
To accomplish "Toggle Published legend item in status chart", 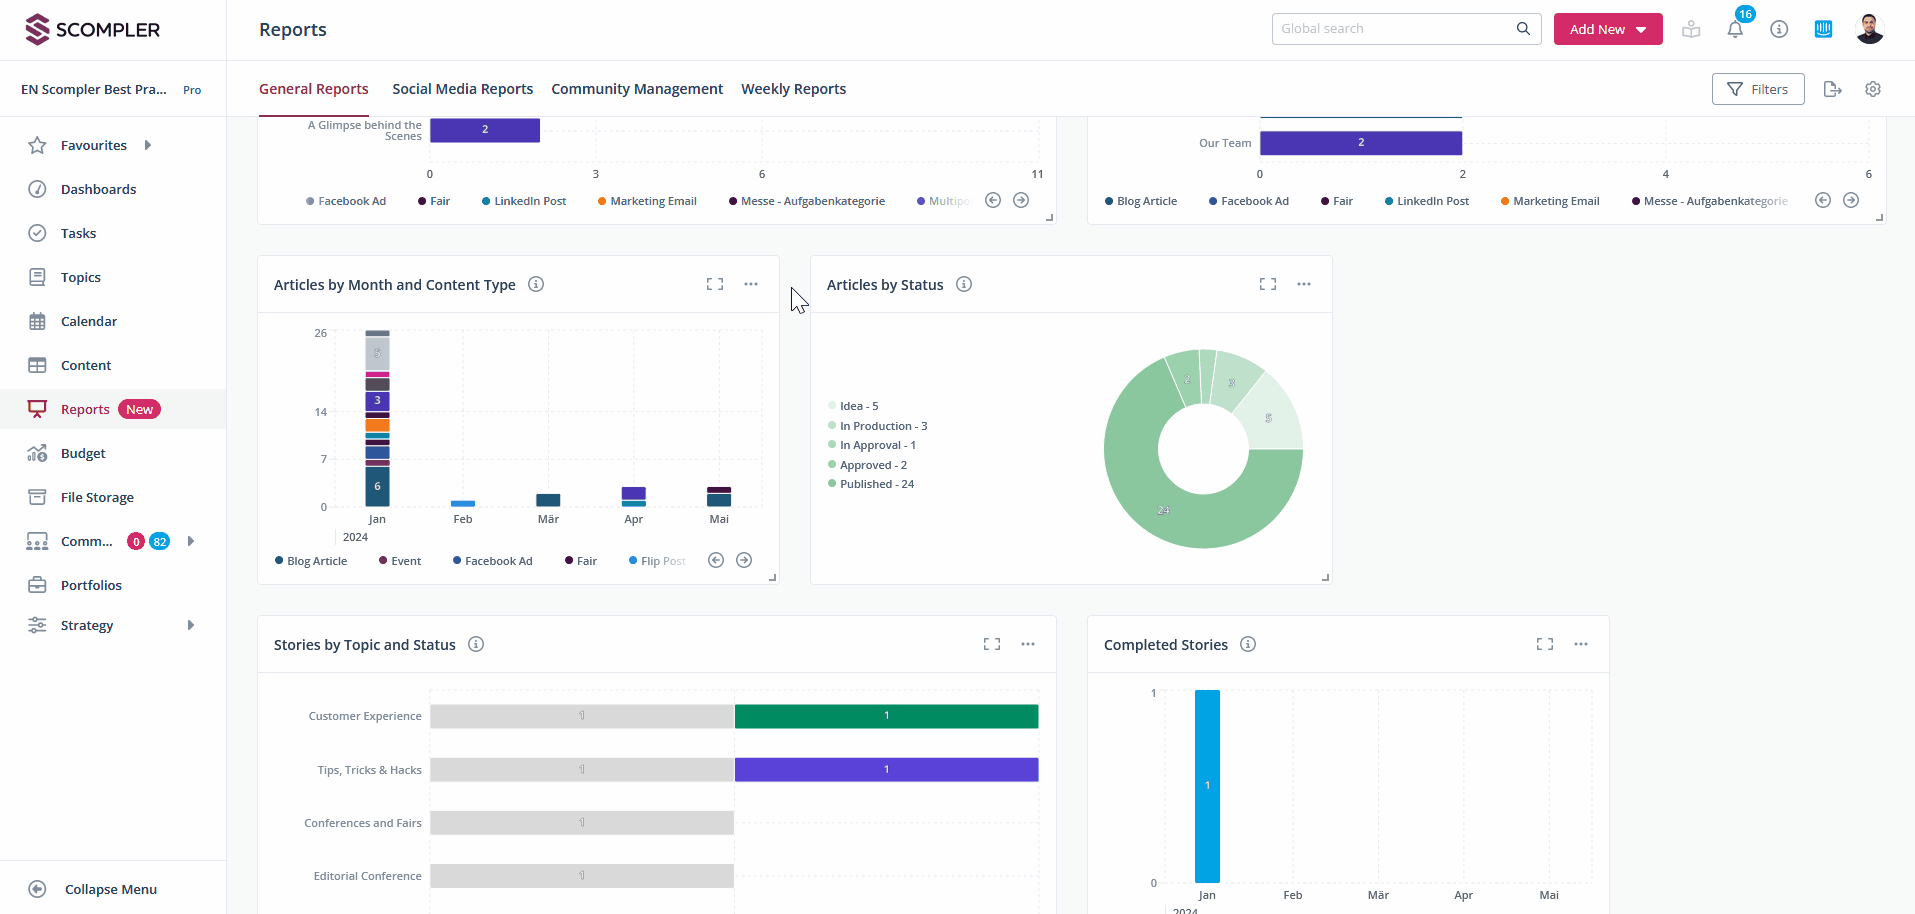I will [x=871, y=484].
